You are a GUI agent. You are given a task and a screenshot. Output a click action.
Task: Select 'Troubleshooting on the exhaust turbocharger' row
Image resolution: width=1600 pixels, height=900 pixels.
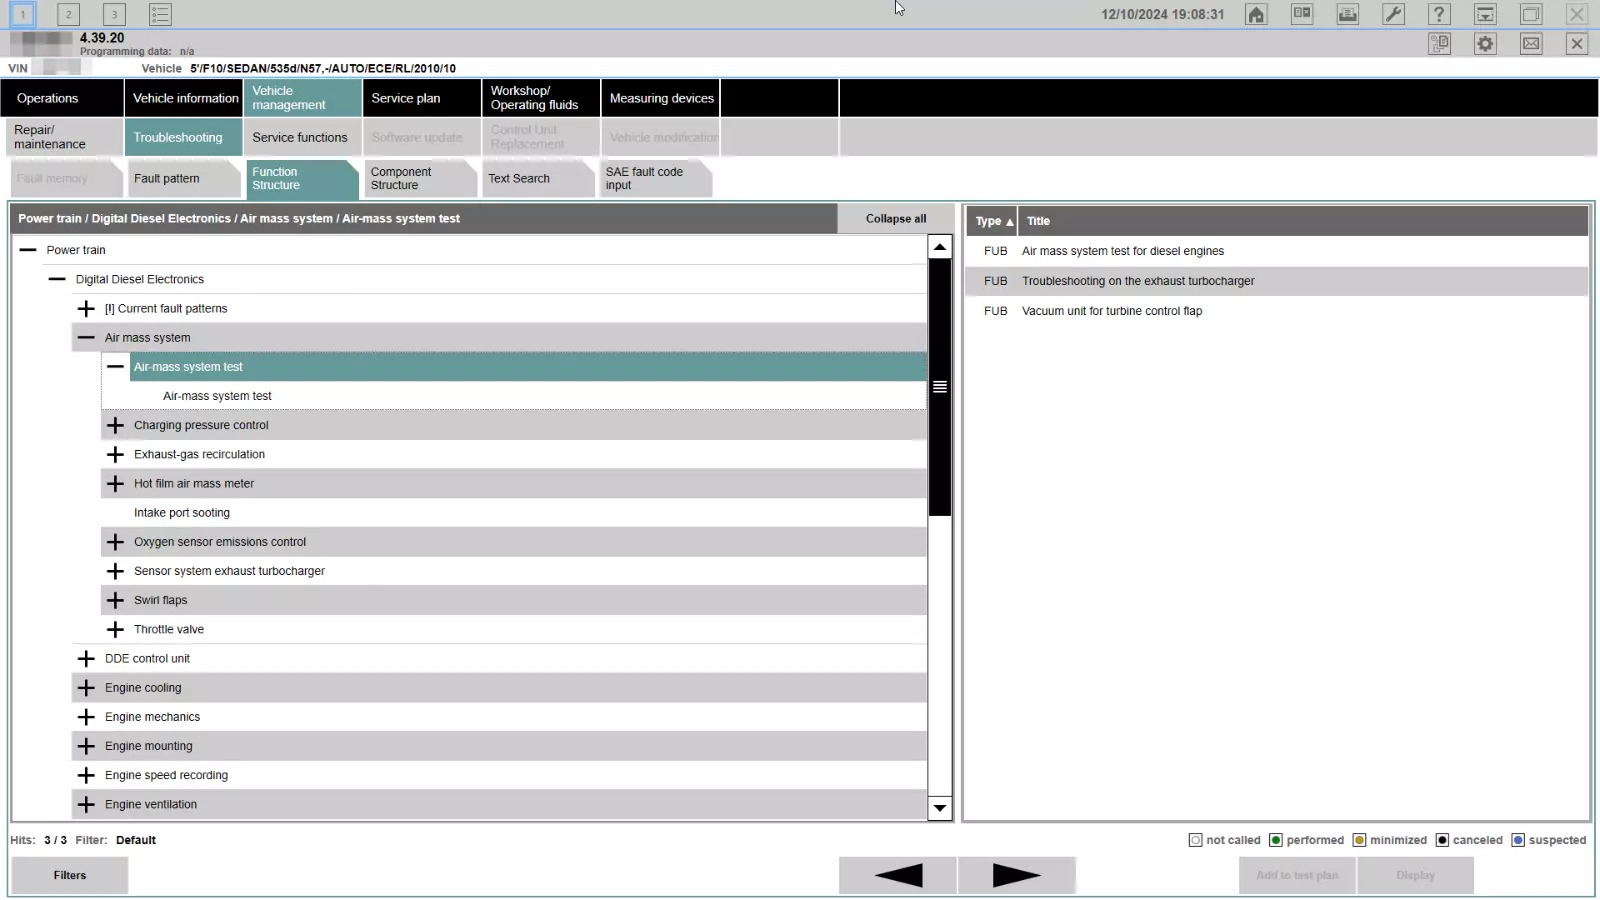tap(1277, 281)
